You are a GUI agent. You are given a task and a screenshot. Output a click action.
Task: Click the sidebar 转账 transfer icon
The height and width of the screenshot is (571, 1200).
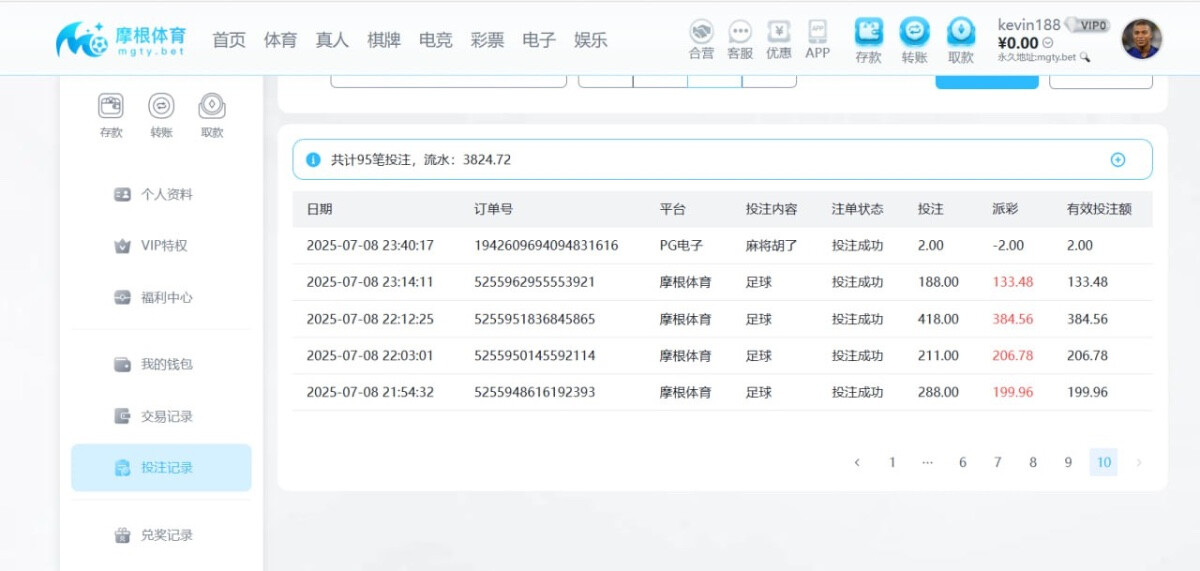(161, 106)
